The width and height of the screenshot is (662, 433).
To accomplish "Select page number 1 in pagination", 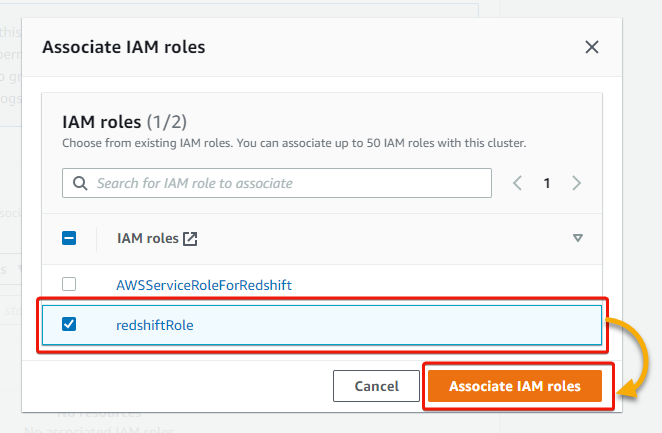I will tap(547, 183).
